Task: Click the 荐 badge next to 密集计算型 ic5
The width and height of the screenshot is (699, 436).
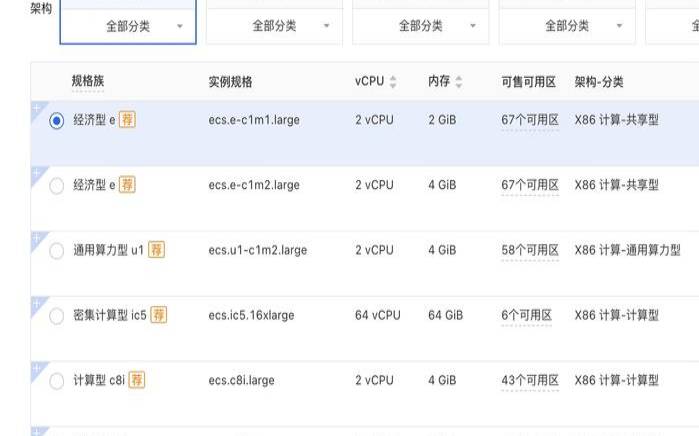Action: pyautogui.click(x=159, y=315)
